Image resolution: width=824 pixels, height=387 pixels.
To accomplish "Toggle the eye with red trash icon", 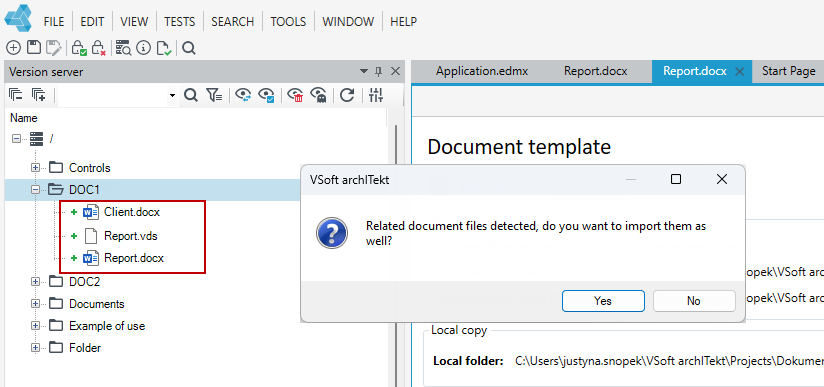I will pyautogui.click(x=295, y=95).
